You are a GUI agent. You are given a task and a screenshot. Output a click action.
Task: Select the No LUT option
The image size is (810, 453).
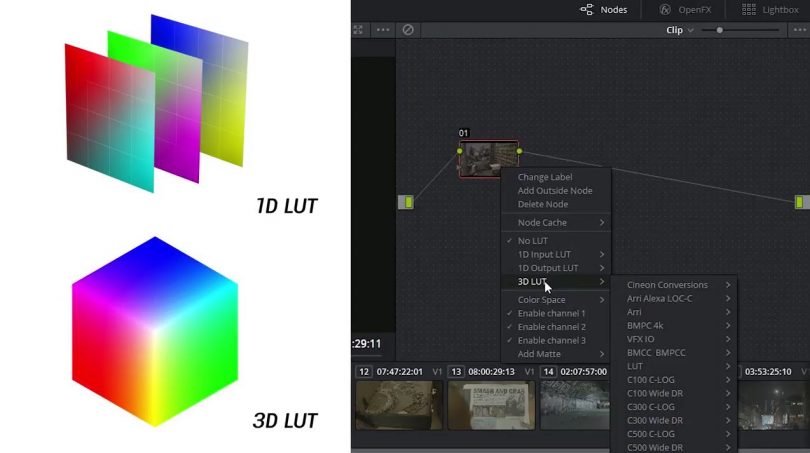532,241
